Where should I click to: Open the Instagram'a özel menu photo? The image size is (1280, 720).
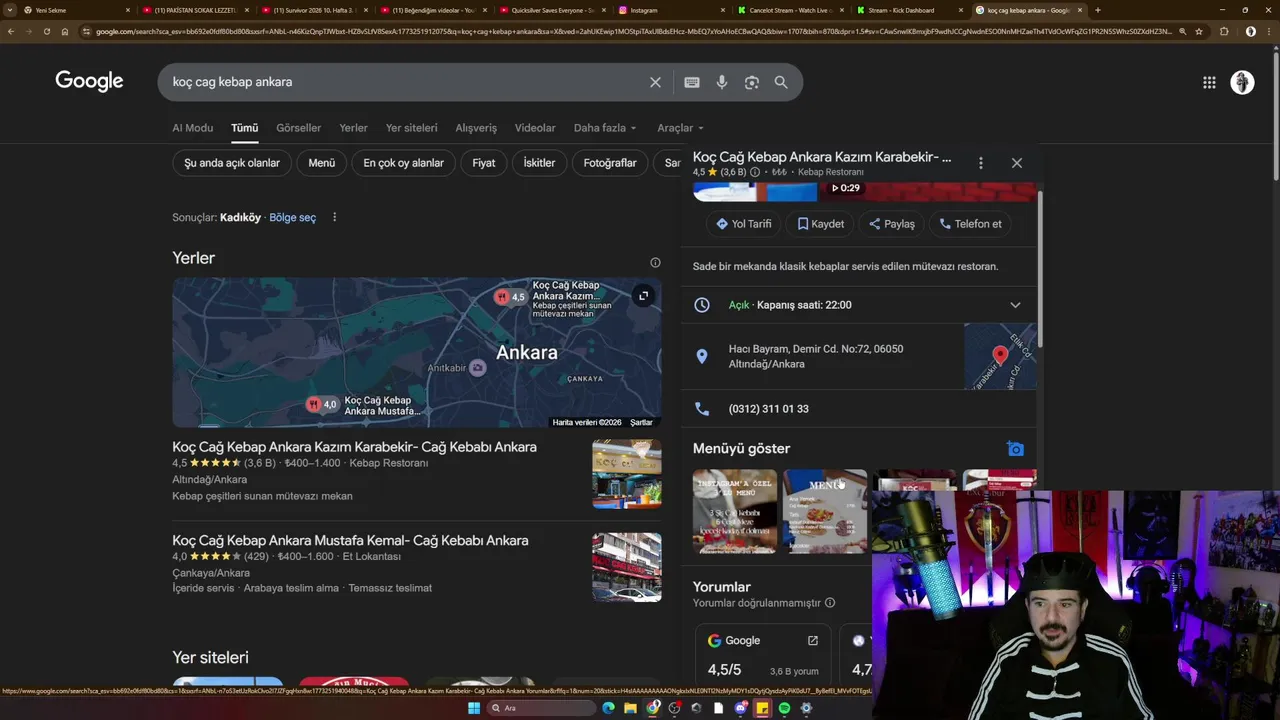(735, 511)
